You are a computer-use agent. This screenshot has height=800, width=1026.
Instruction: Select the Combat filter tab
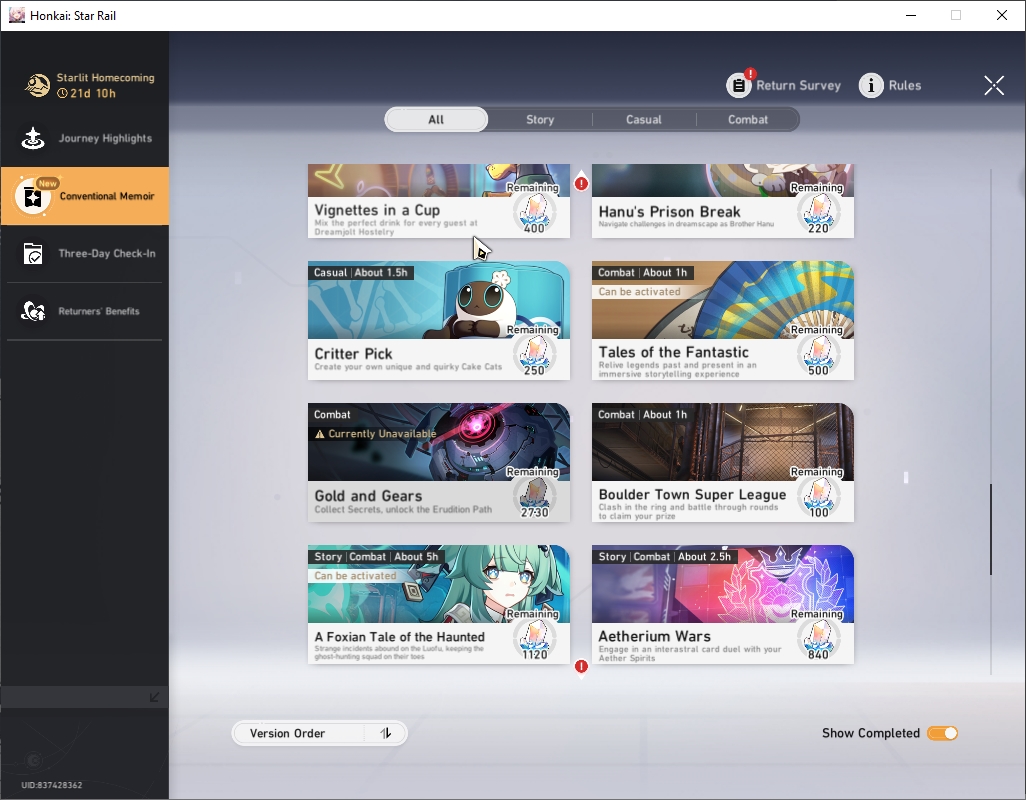748,120
